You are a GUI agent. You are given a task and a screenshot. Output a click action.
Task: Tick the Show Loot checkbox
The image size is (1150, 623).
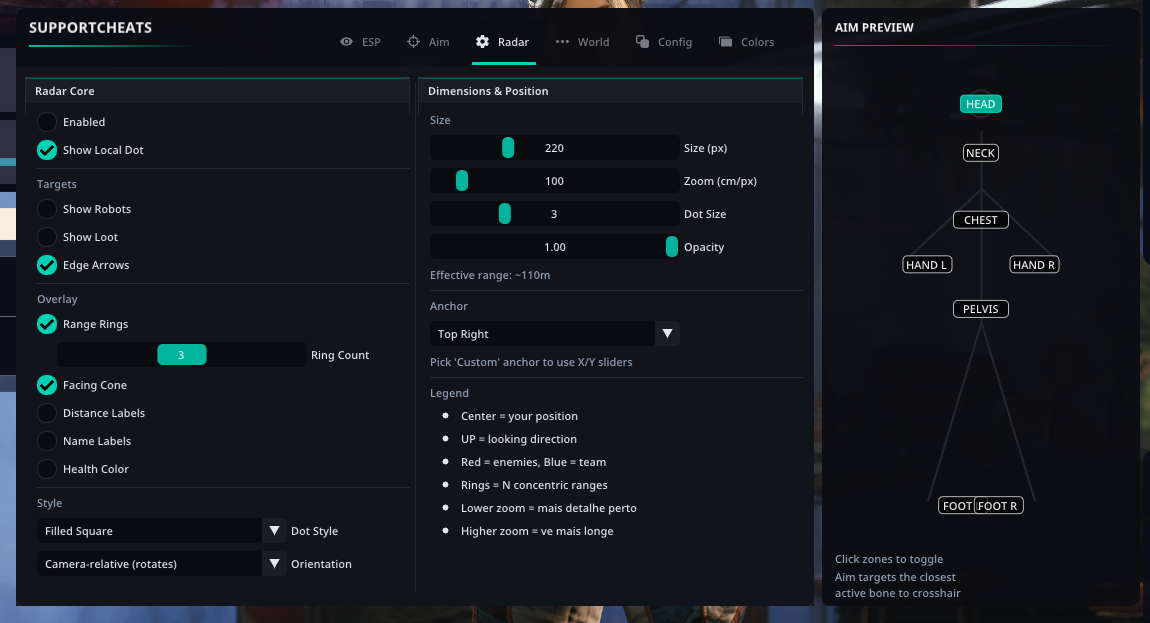point(47,237)
